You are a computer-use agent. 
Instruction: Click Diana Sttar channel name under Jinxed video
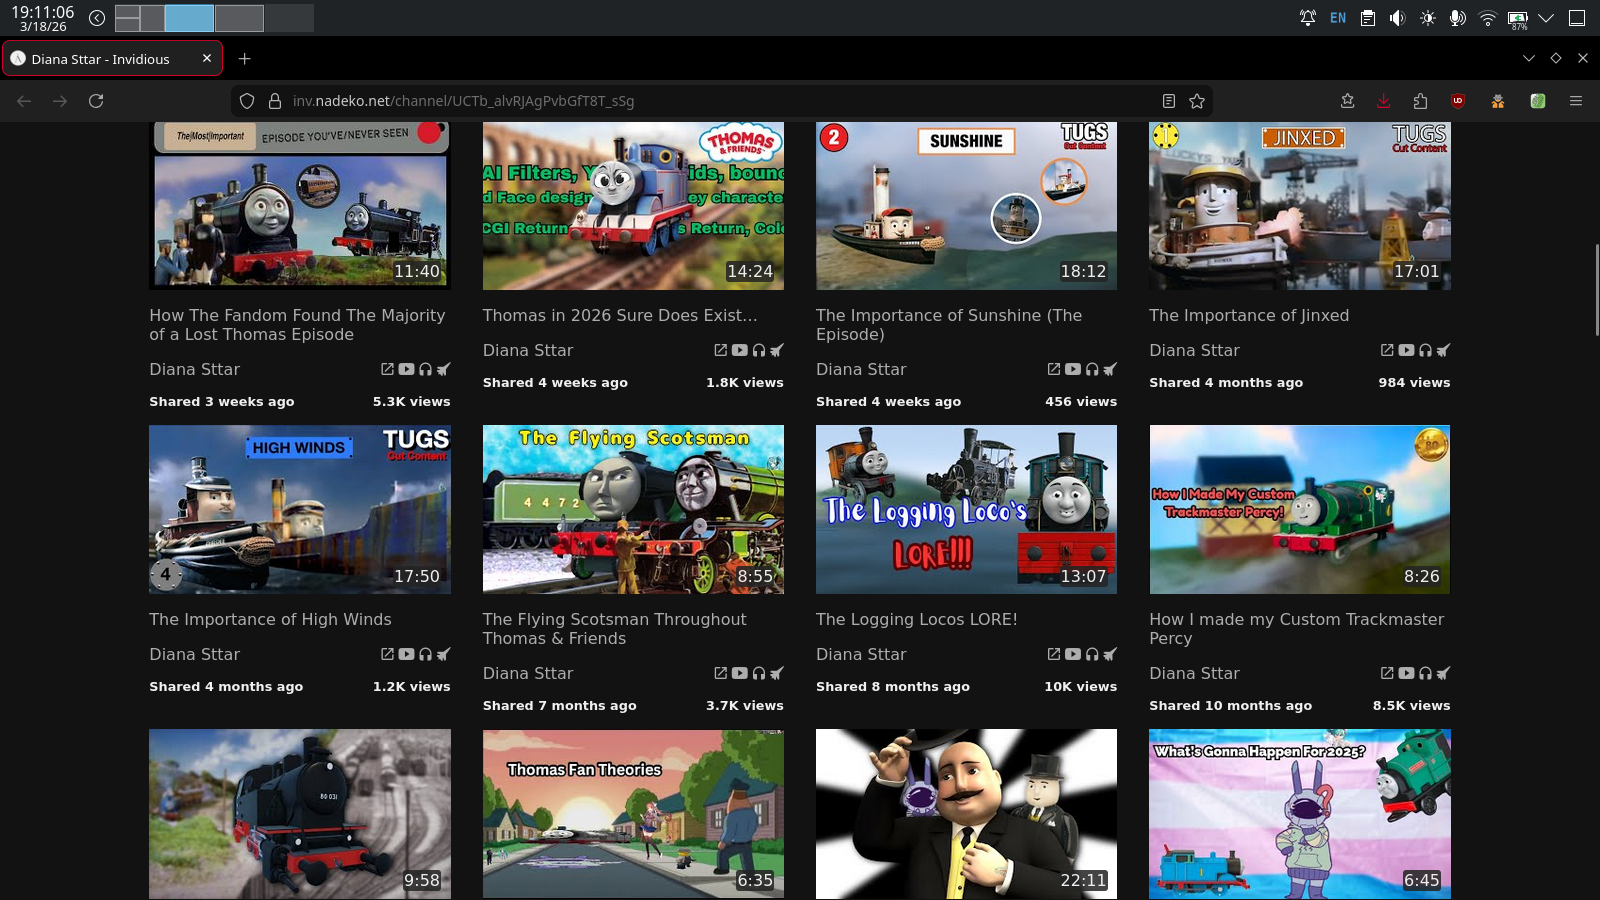click(1194, 350)
